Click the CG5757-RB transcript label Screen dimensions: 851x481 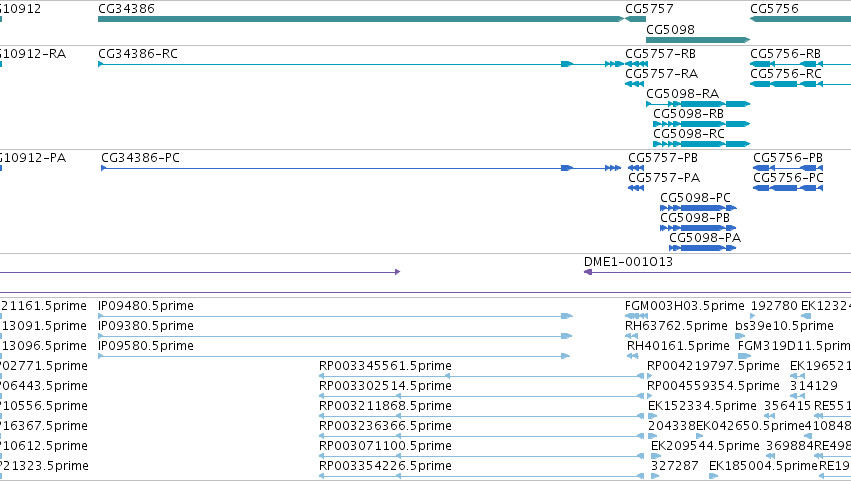[661, 54]
